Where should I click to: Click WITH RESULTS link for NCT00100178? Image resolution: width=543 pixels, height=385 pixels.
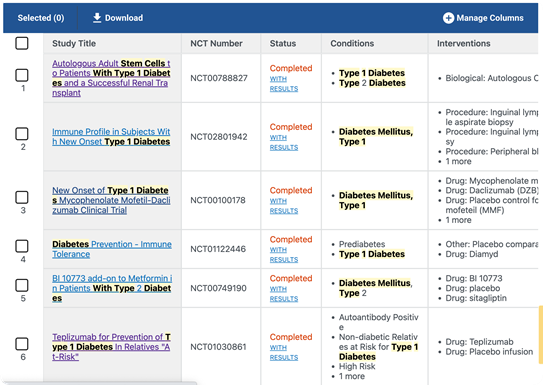[x=284, y=206]
